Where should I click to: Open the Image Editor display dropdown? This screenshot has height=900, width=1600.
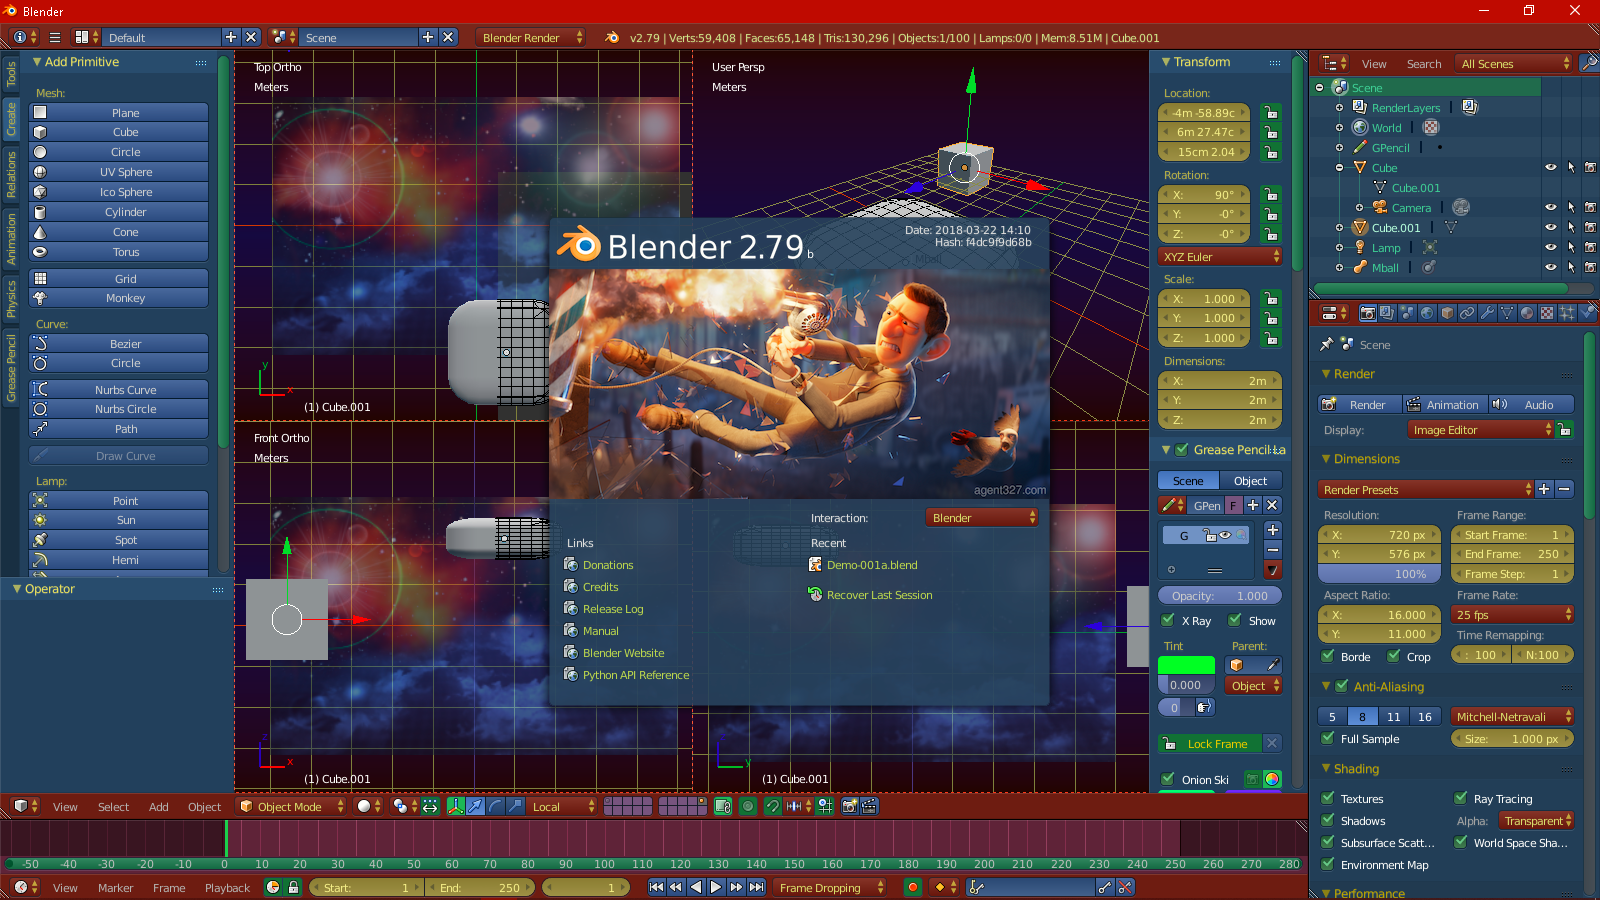coord(1480,430)
